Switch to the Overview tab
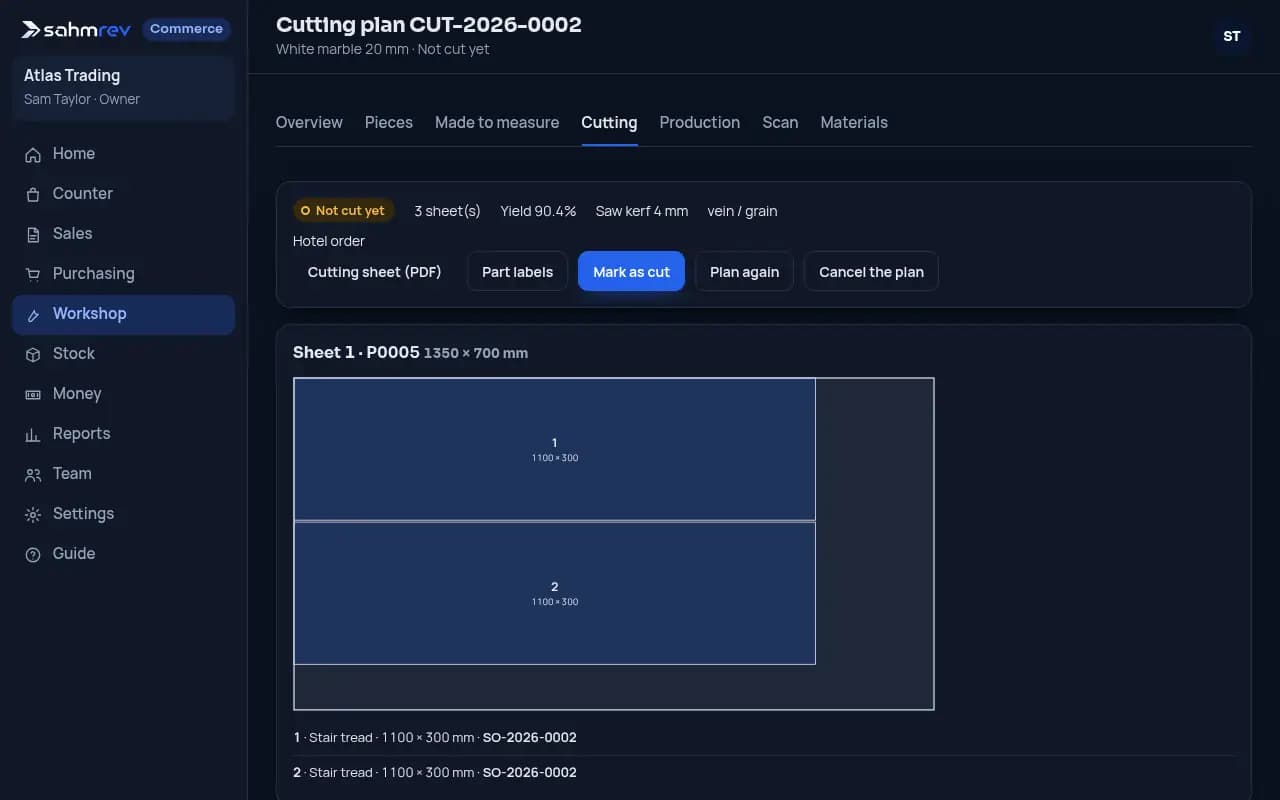Image resolution: width=1280 pixels, height=800 pixels. pos(309,122)
